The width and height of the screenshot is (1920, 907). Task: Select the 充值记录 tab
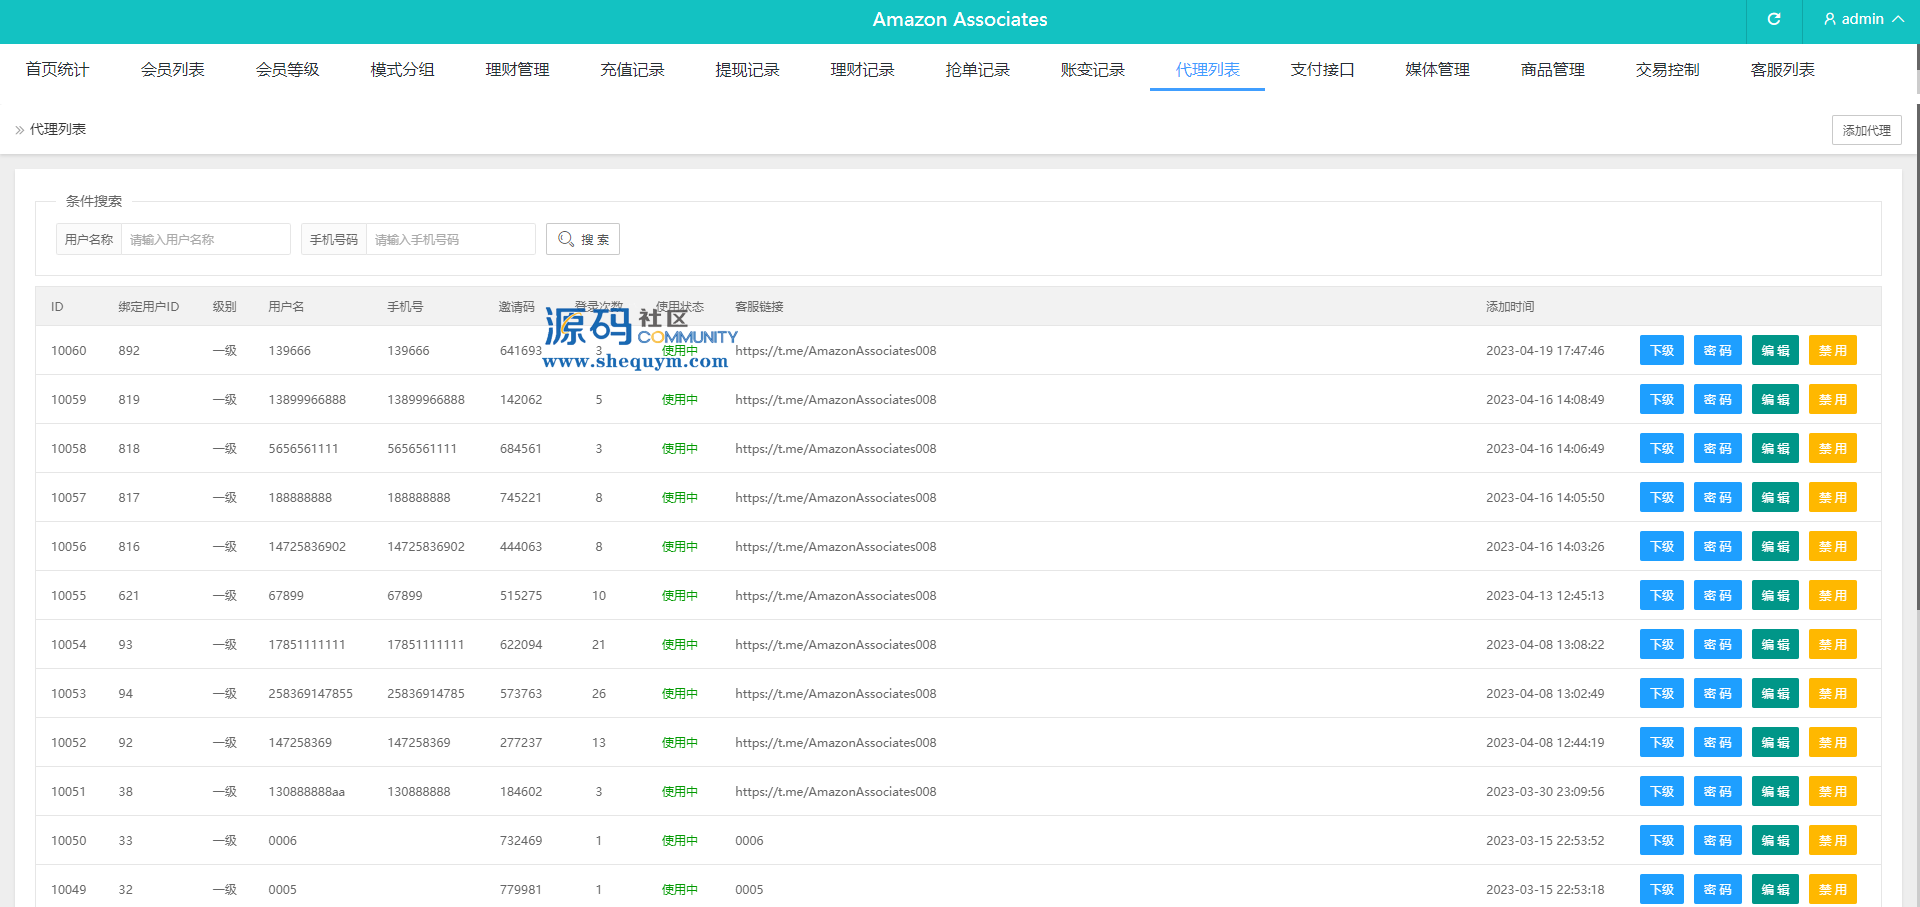click(x=632, y=69)
